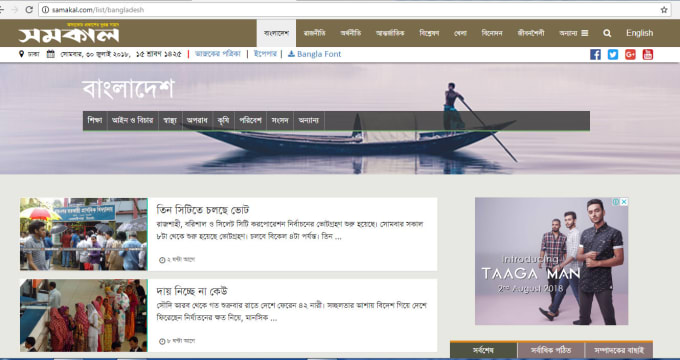Select the আইন ও বিচার sub-category
This screenshot has width=680, height=360.
[133, 121]
